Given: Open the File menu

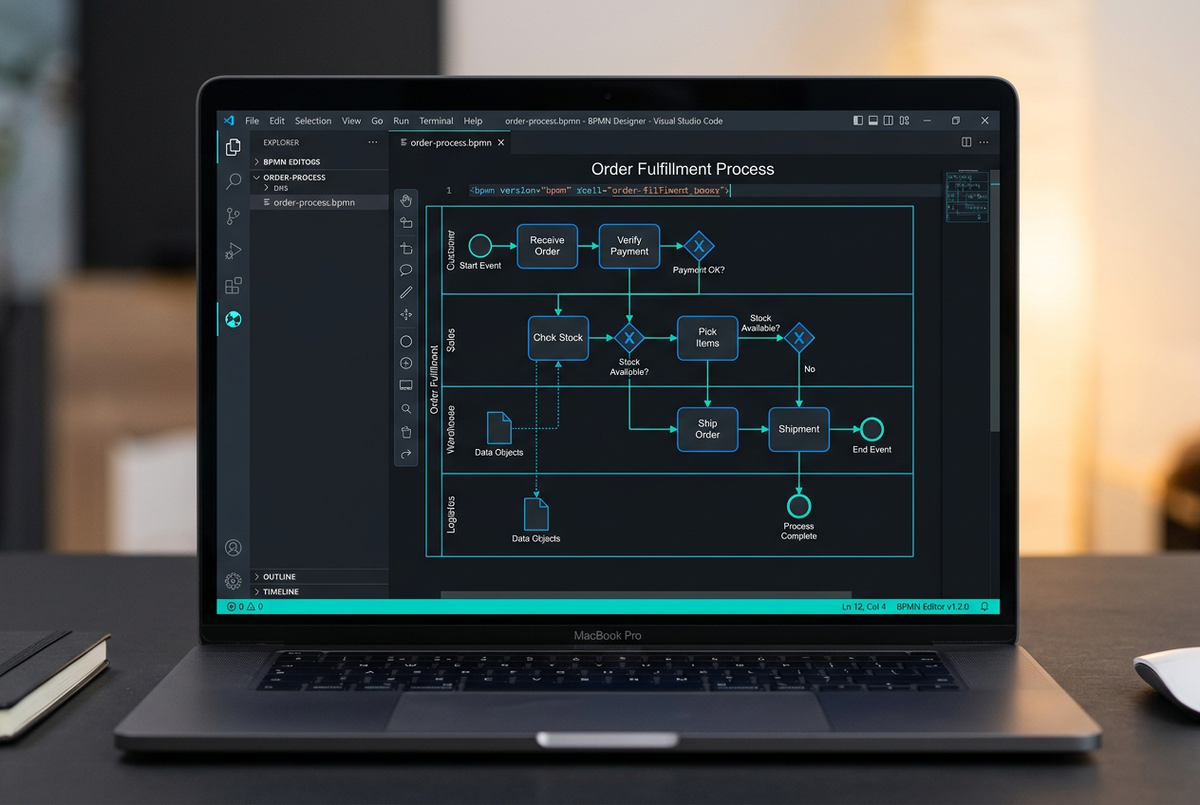Looking at the screenshot, I should 252,121.
